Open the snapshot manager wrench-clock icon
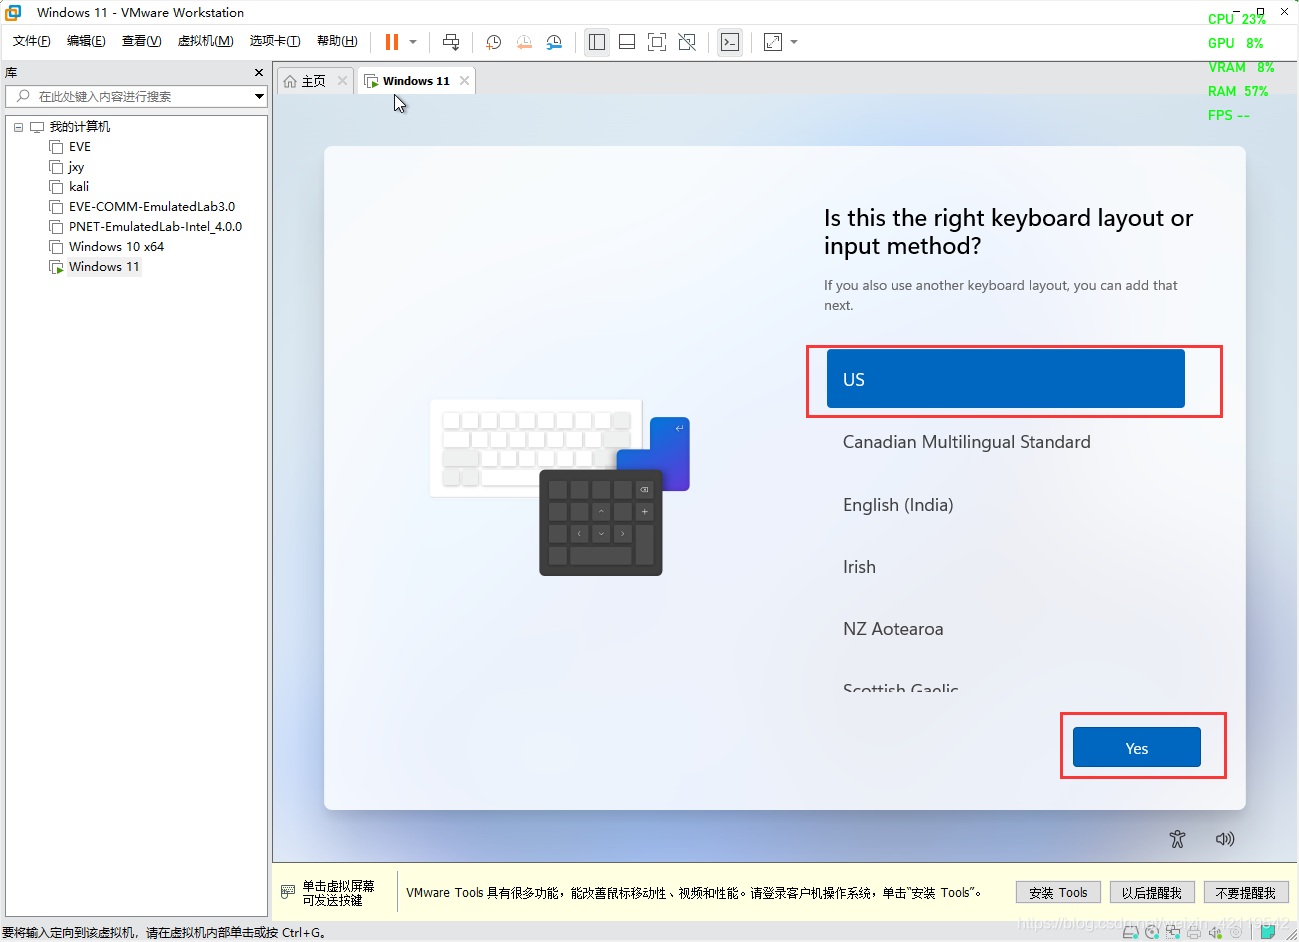1299x942 pixels. click(x=554, y=42)
